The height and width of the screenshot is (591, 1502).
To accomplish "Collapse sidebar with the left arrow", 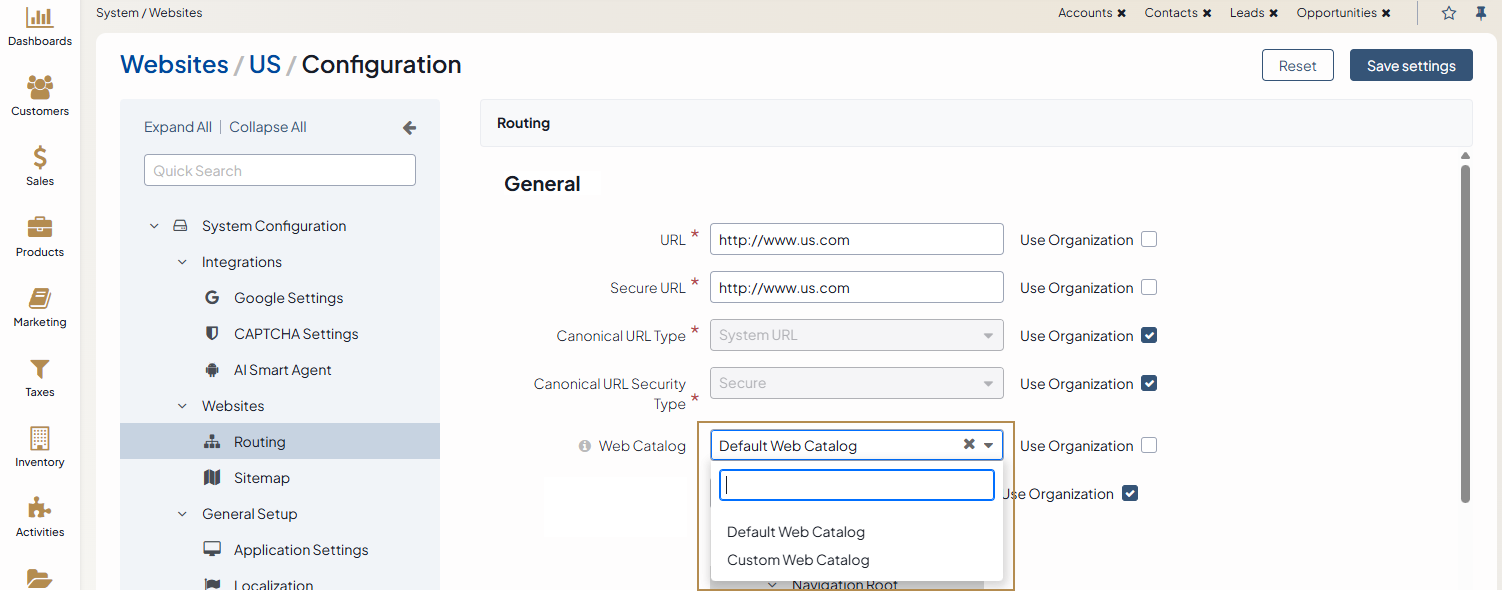I will click(x=409, y=128).
